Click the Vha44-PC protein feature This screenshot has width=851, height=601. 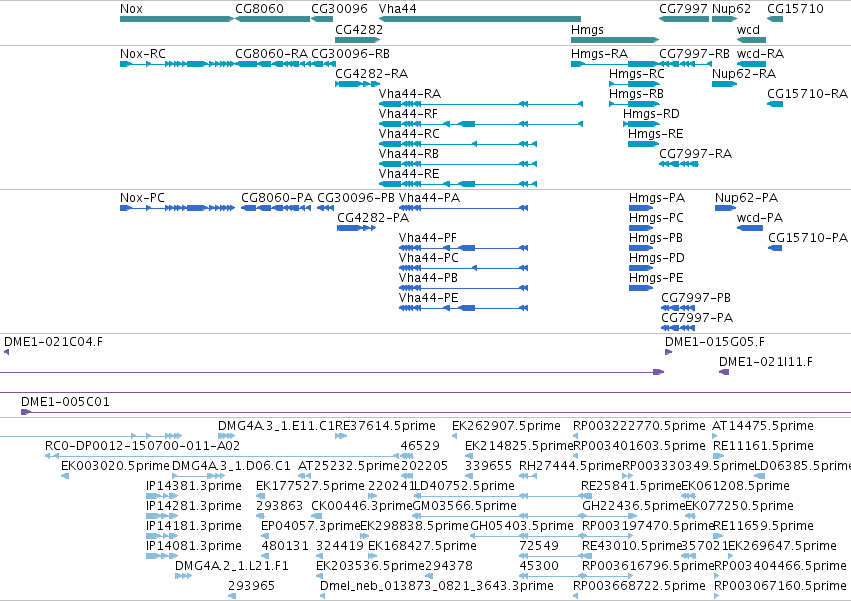coord(463,268)
